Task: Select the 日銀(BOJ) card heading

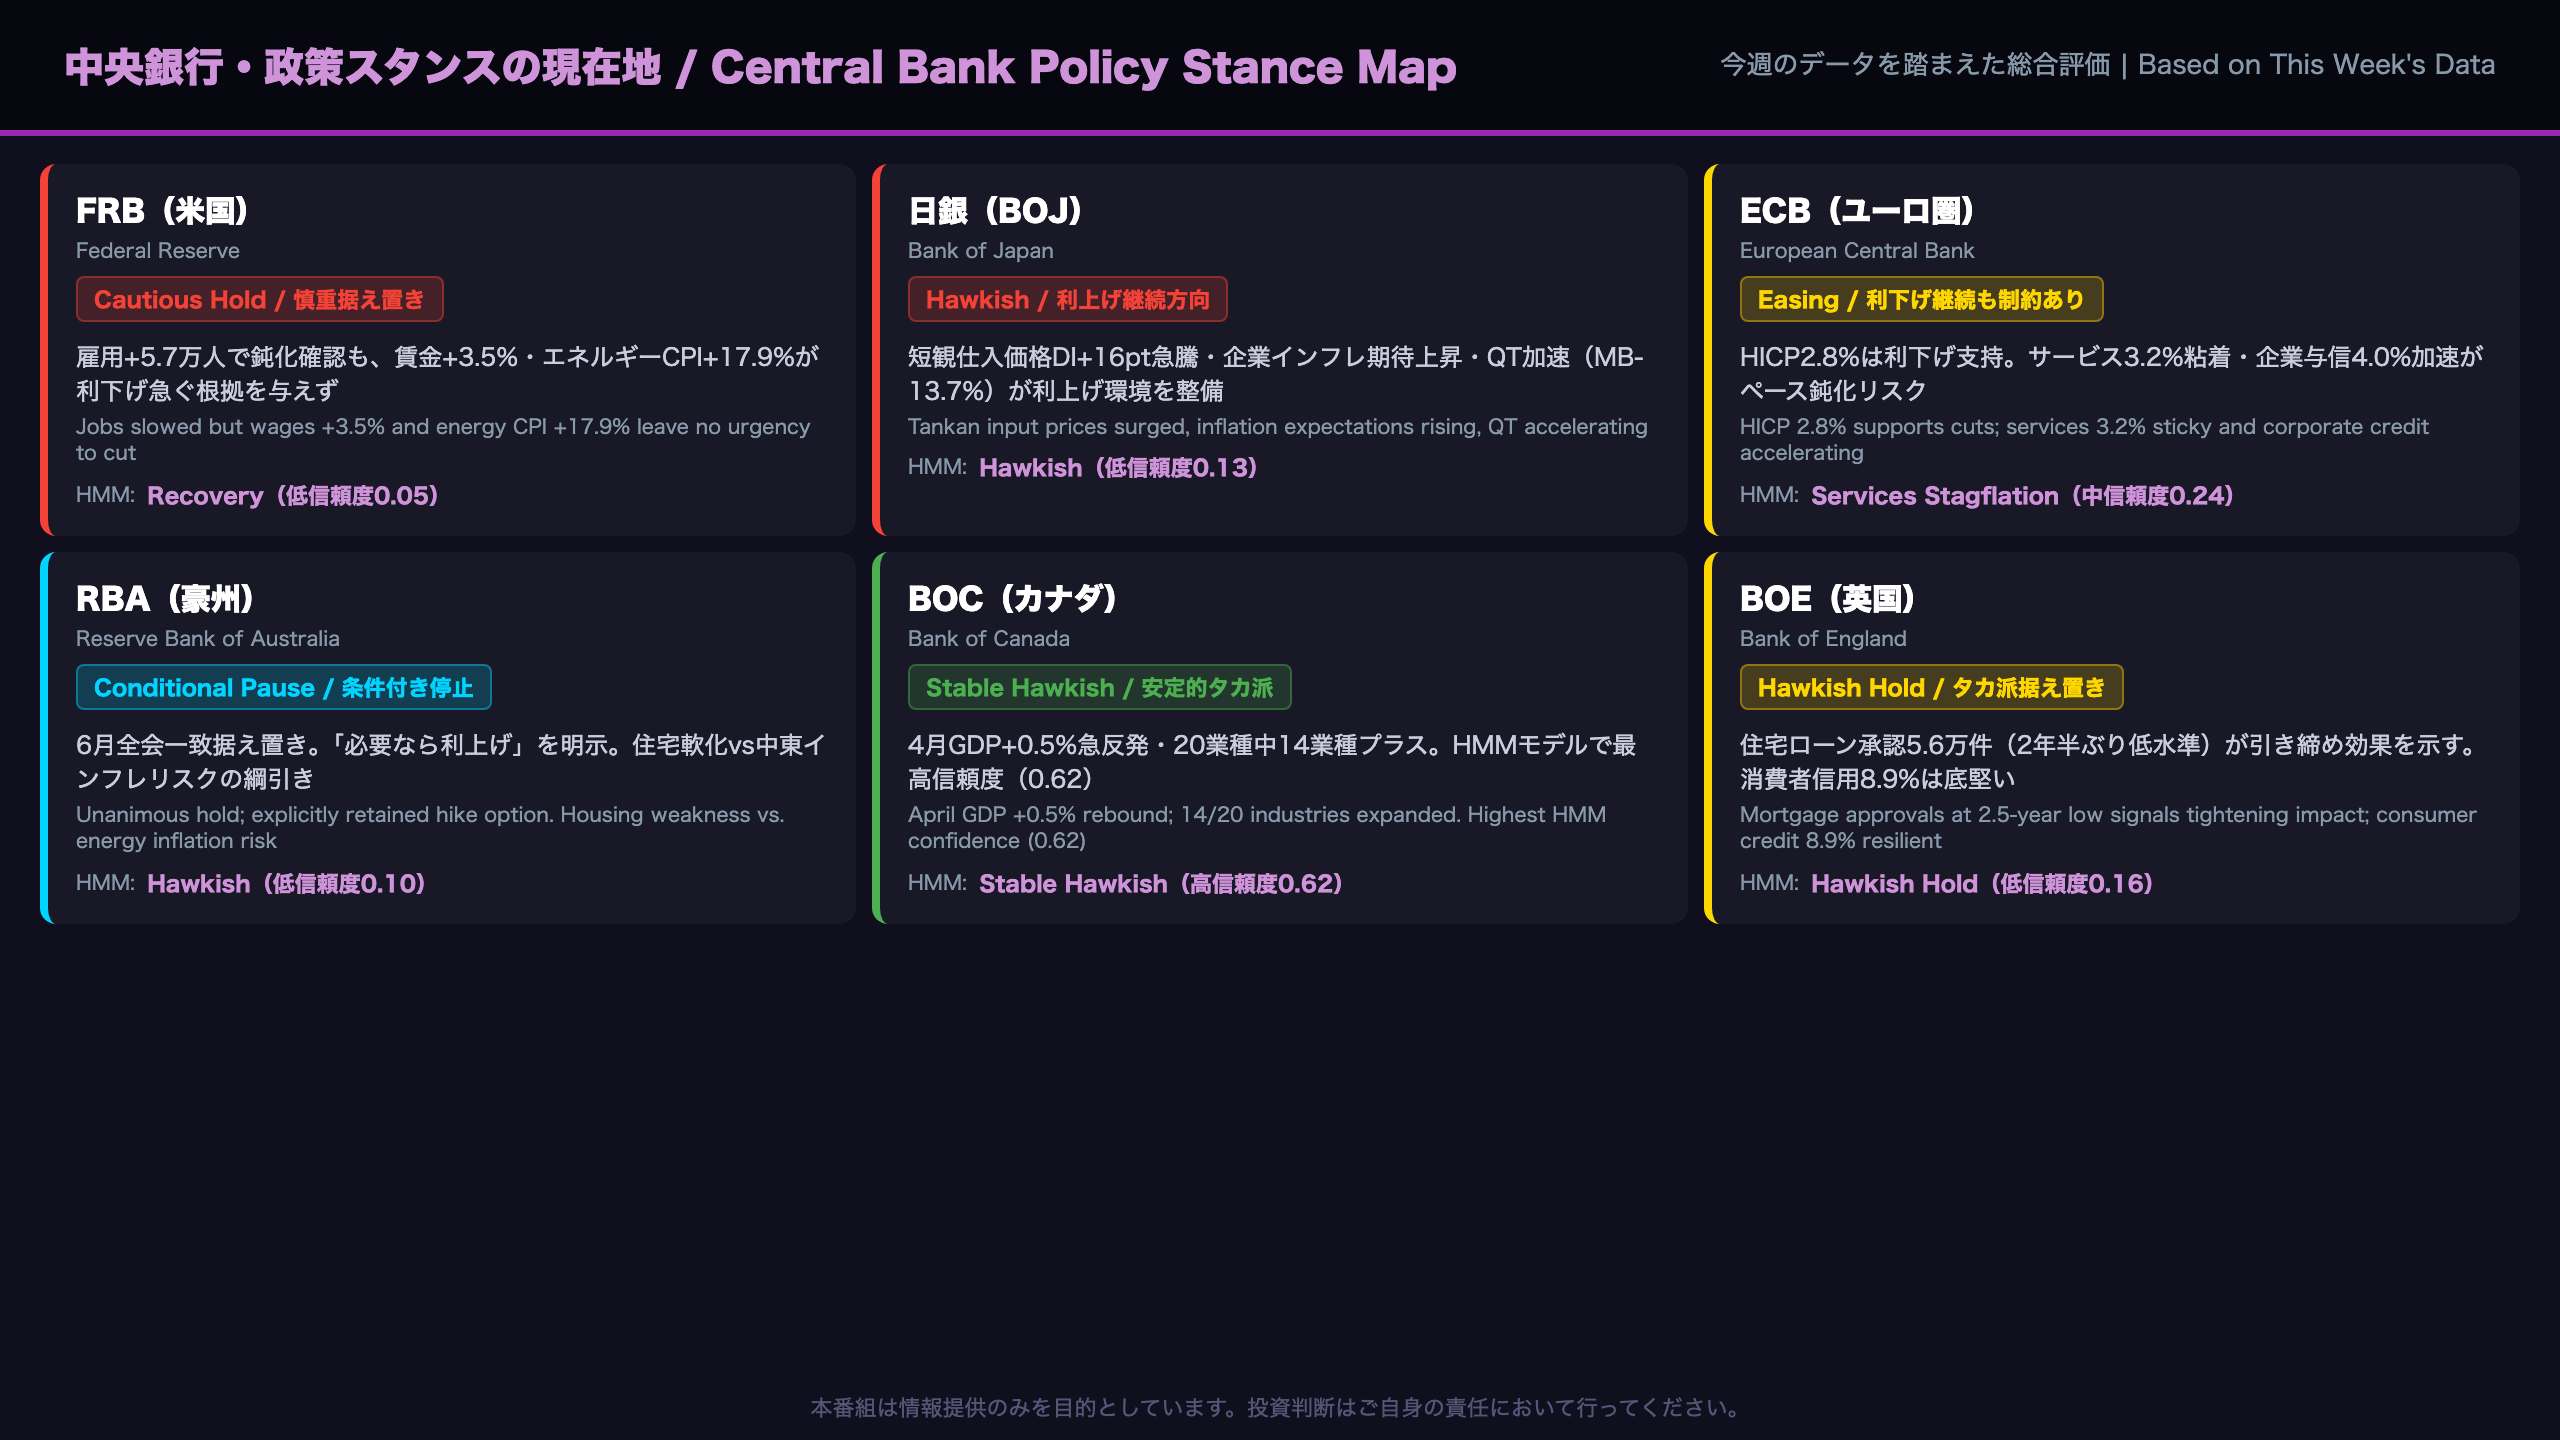Action: (996, 211)
